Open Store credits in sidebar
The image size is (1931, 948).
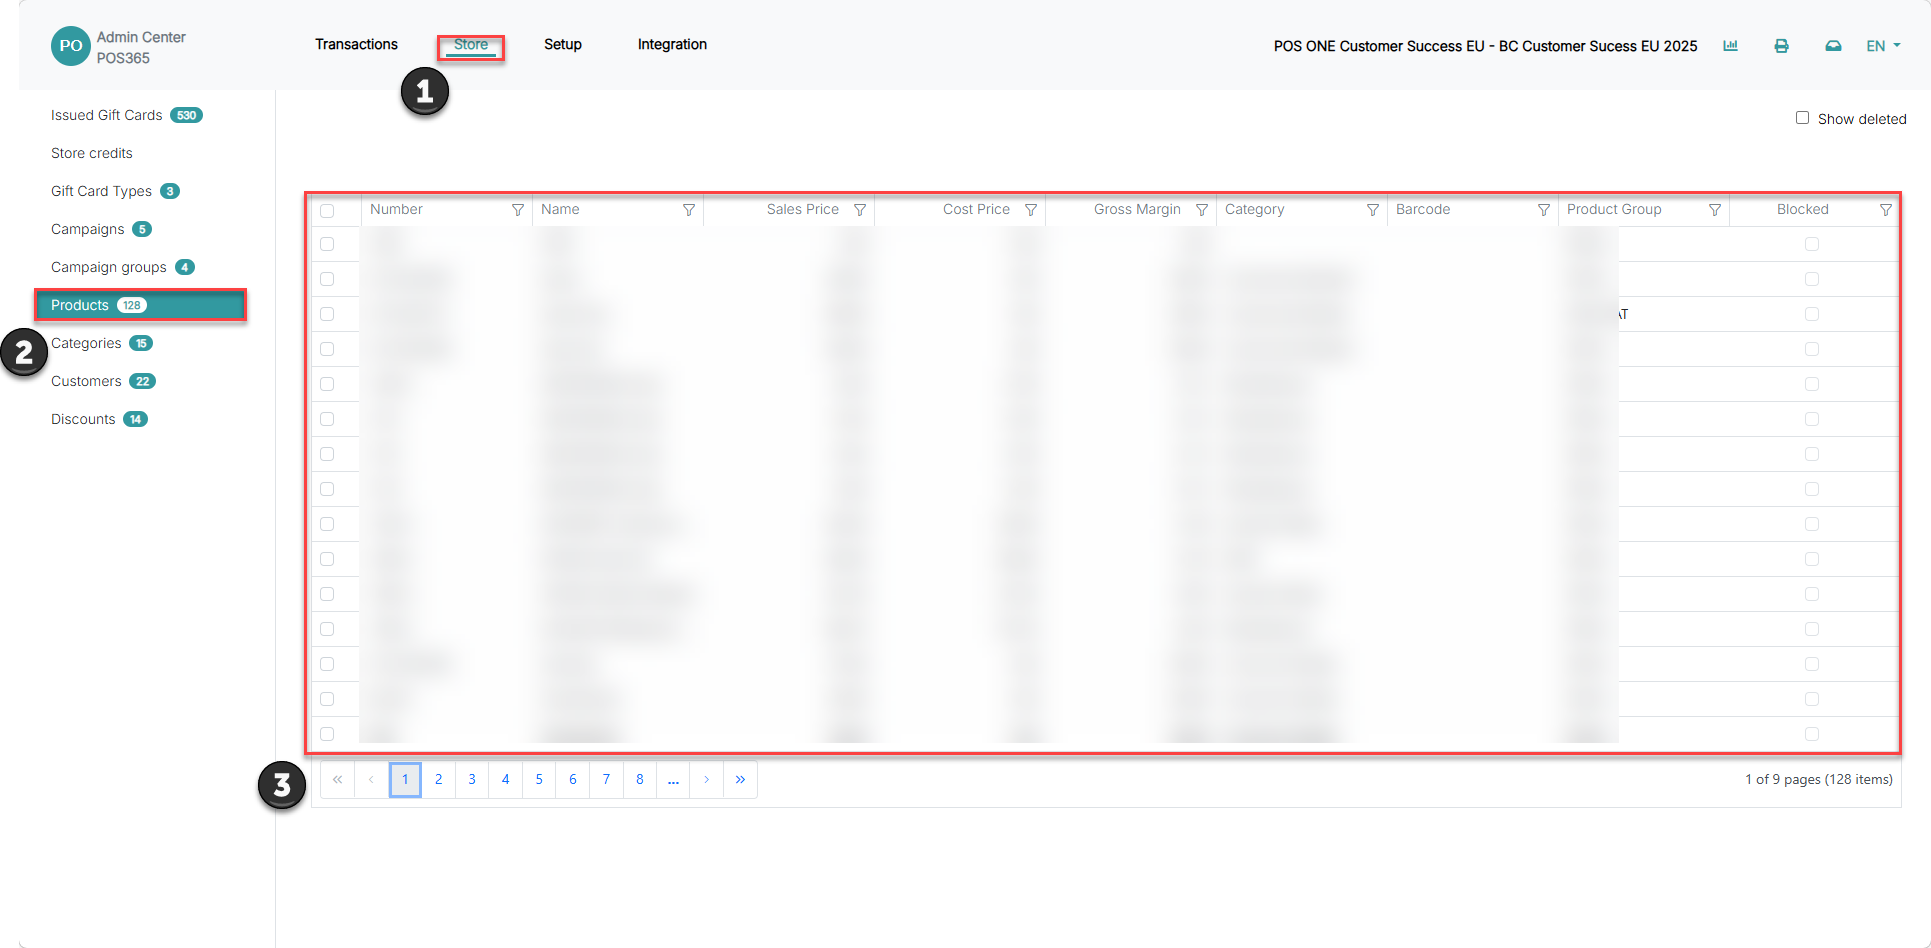(92, 153)
